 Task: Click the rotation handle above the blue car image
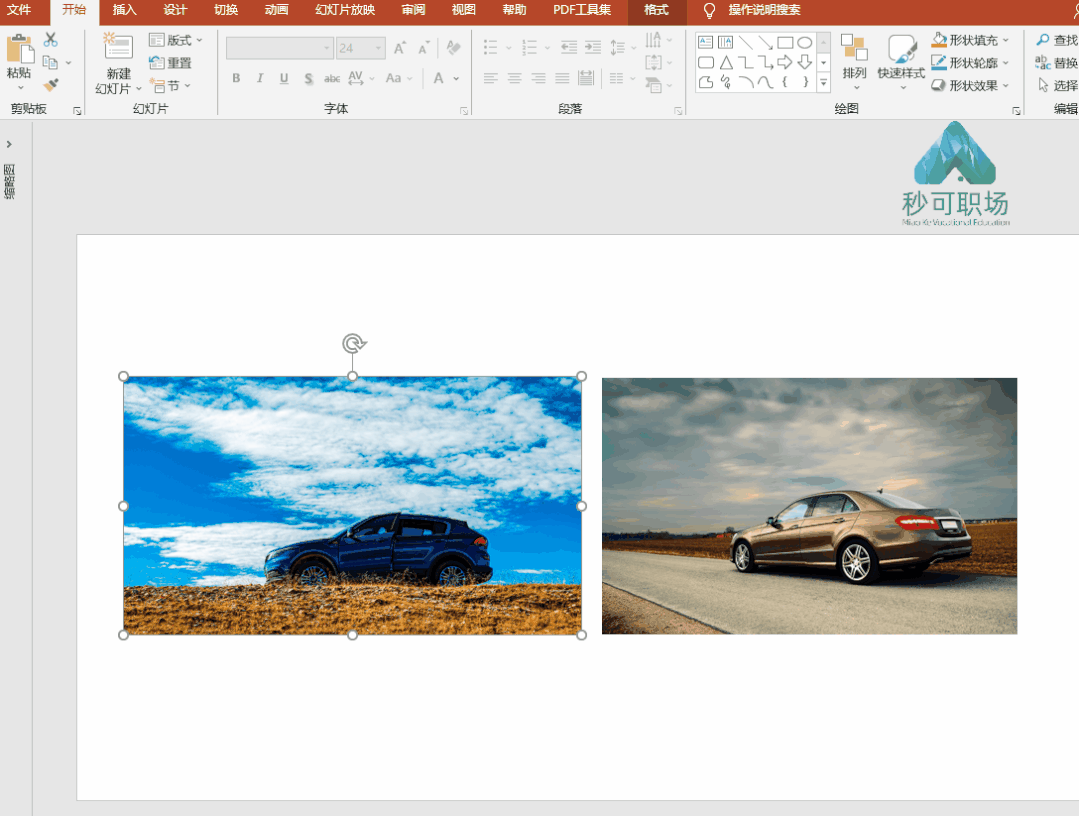pyautogui.click(x=353, y=344)
